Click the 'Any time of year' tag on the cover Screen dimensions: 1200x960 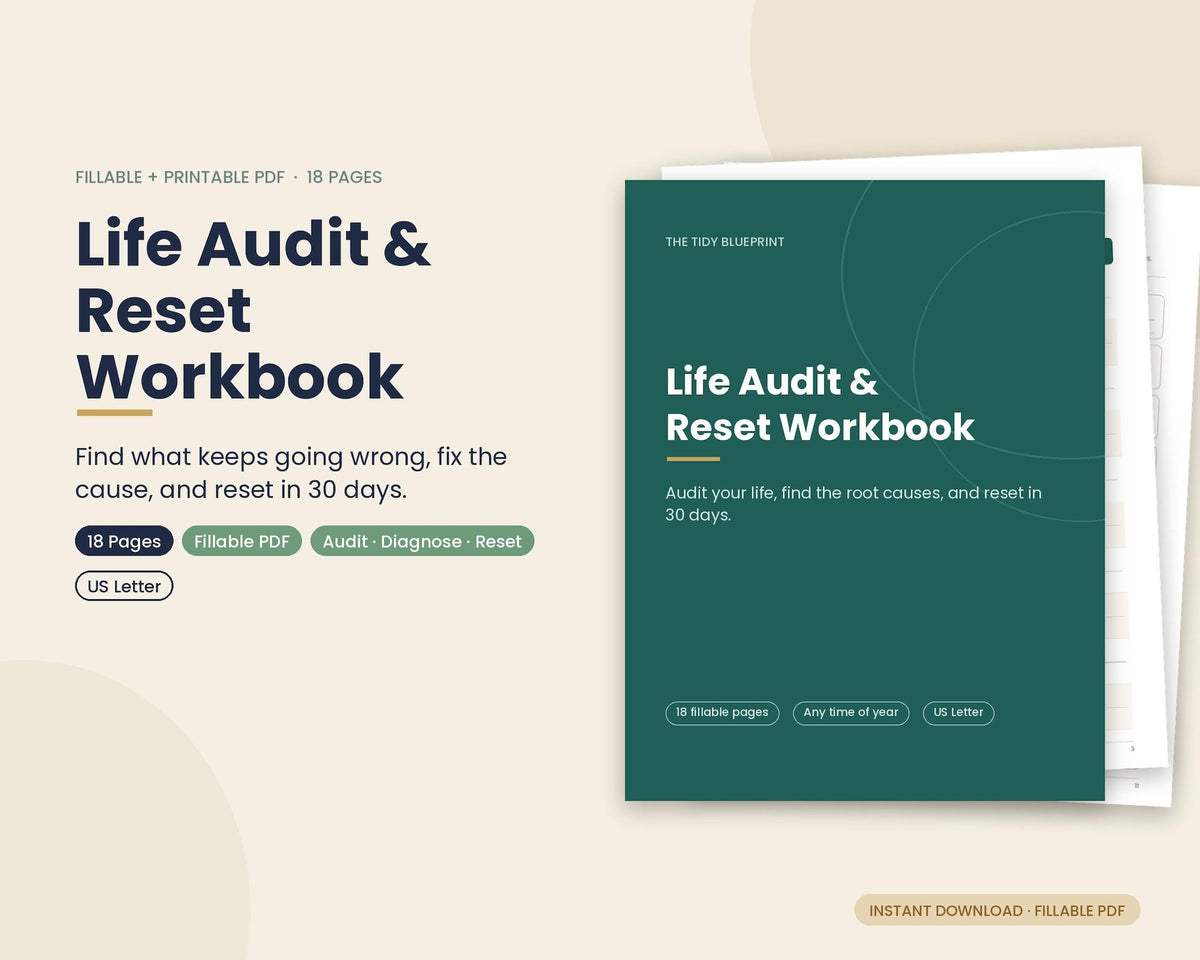[x=851, y=713]
